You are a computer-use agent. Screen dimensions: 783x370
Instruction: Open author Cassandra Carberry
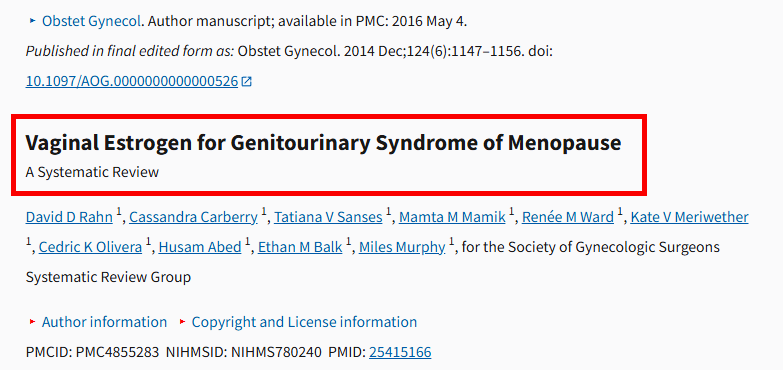click(193, 217)
